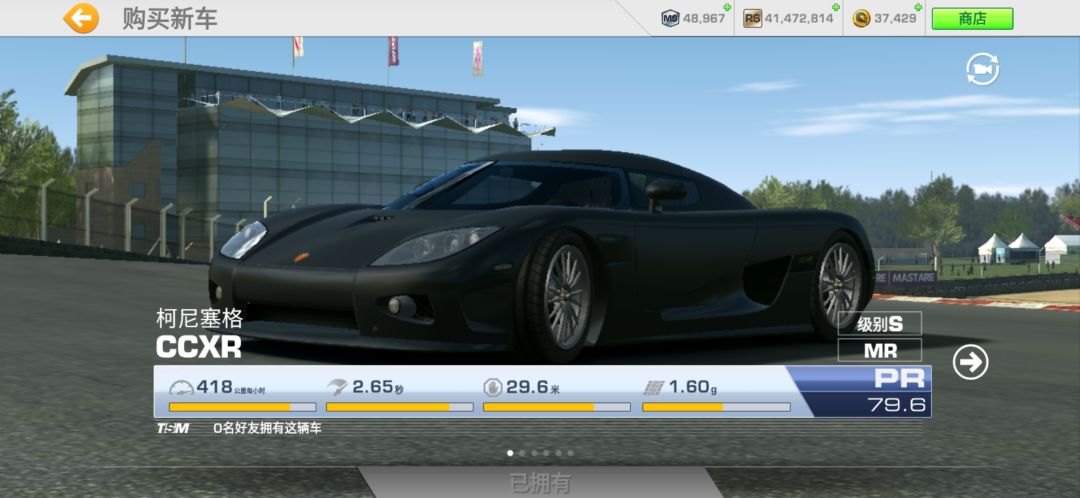Add more R$ currency via plus icon
The width and height of the screenshot is (1080, 498).
(835, 8)
